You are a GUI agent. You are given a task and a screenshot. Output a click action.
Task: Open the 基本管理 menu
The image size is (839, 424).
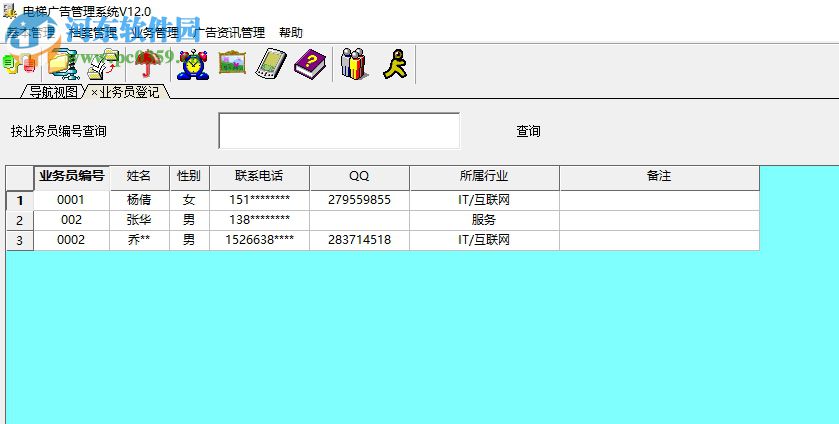(31, 33)
